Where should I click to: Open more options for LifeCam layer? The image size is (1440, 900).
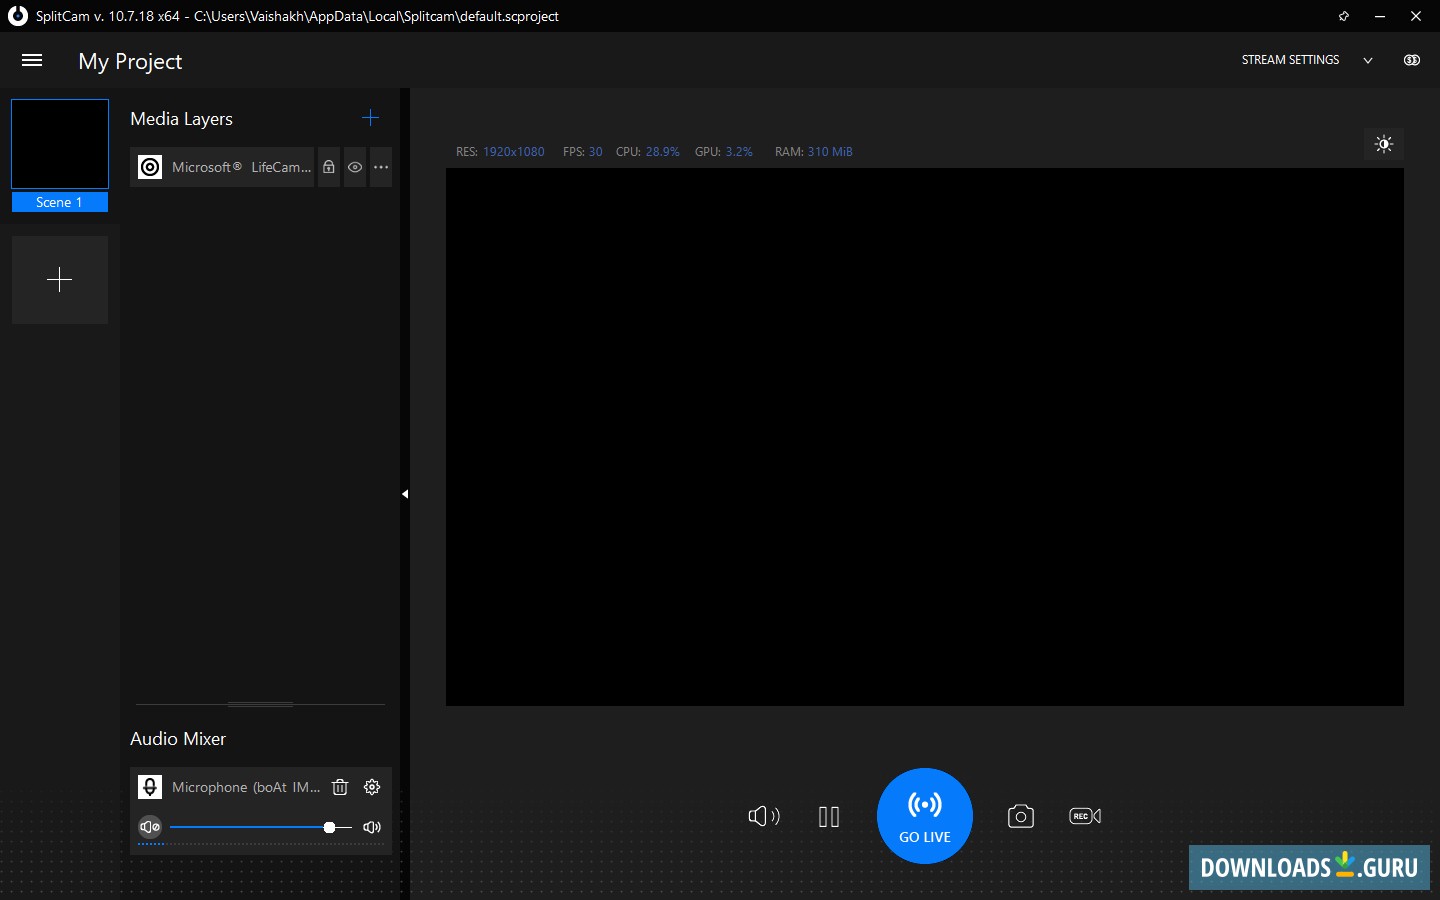click(x=381, y=167)
